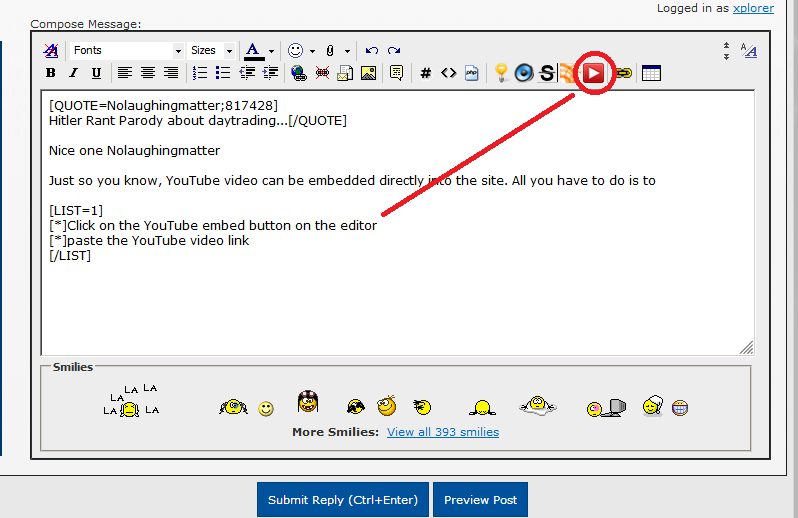This screenshot has width=798, height=518.
Task: Click the editor height up/down arrows
Action: (x=726, y=51)
